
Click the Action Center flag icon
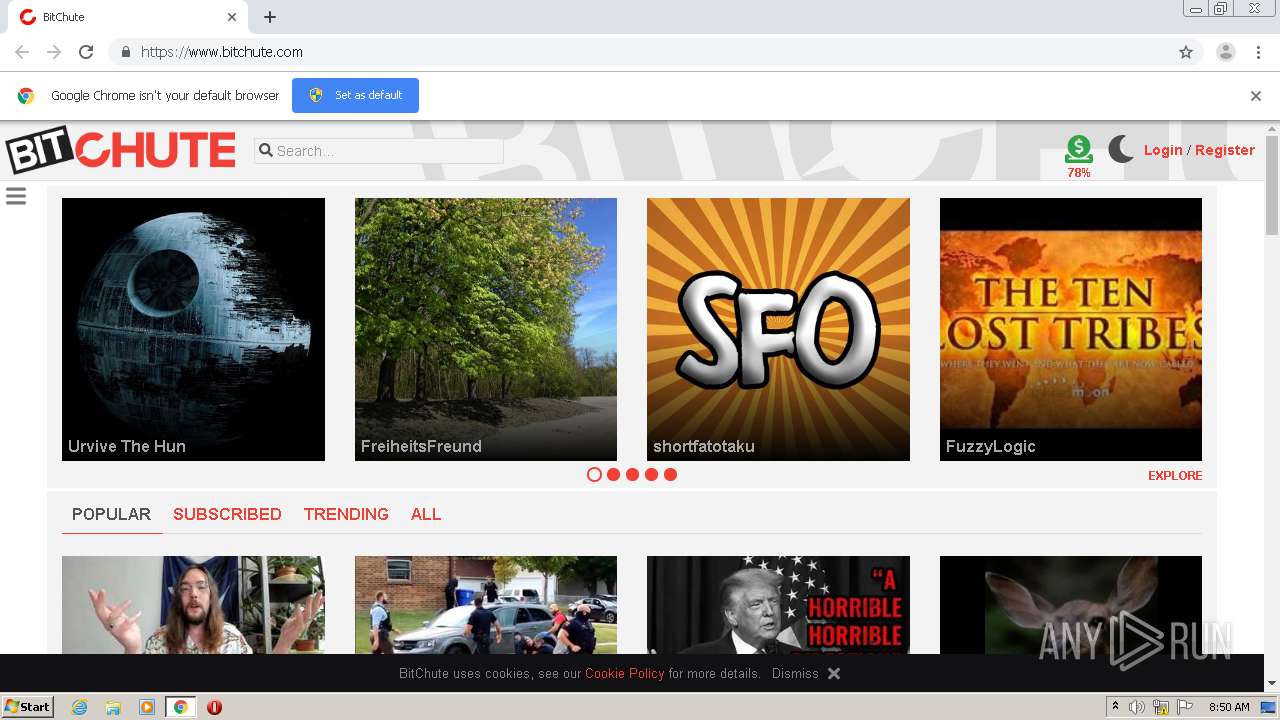click(x=1185, y=707)
